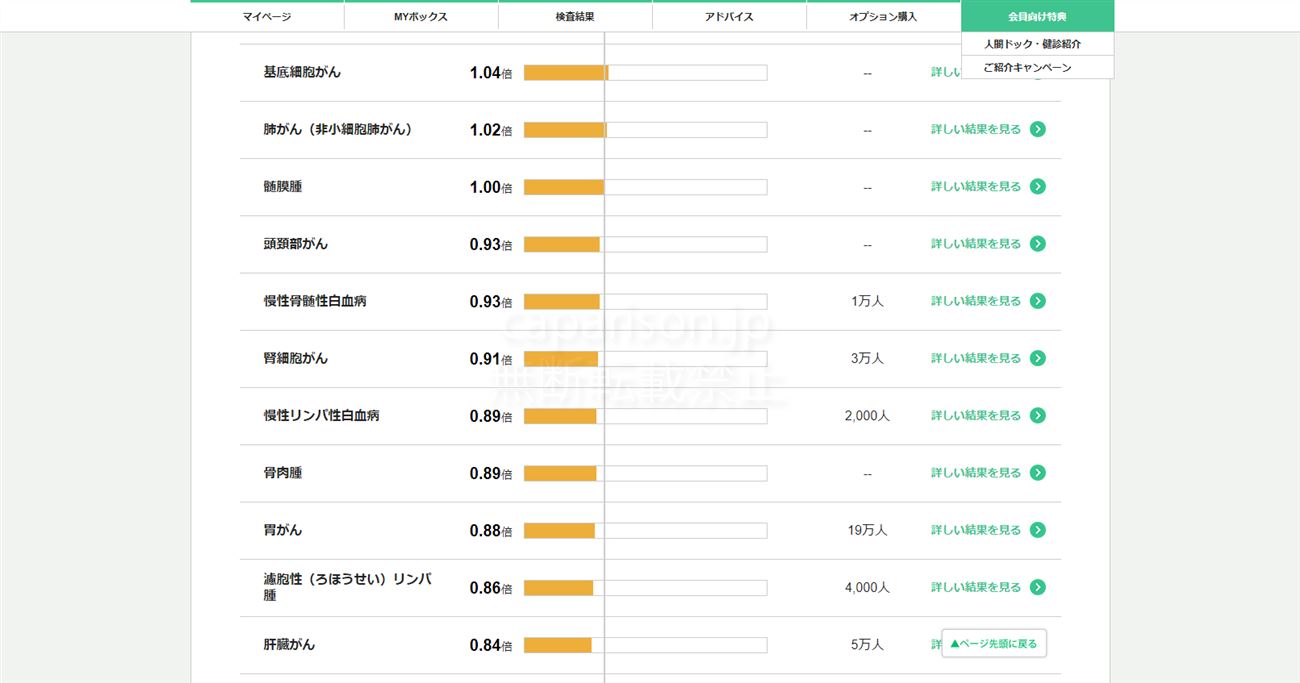Click the green arrow icon for 肺がん row

tap(1038, 129)
